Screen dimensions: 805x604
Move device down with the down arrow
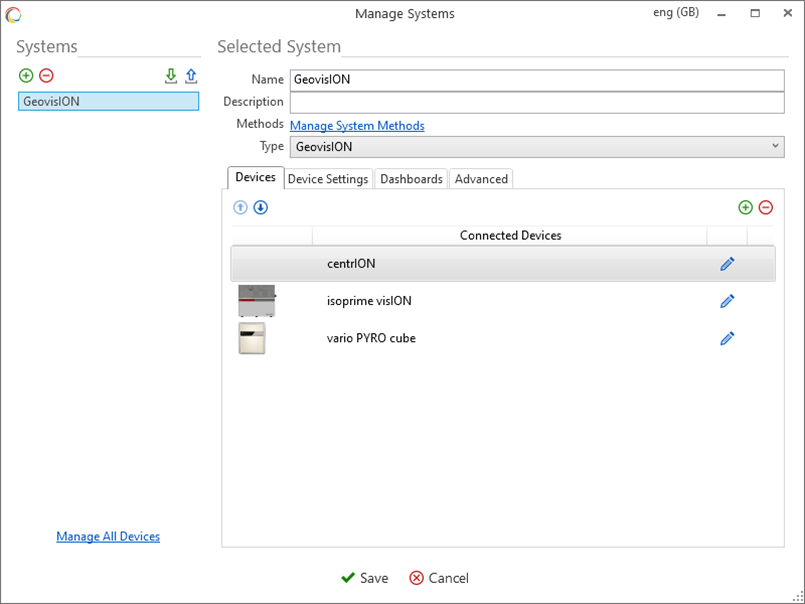260,207
